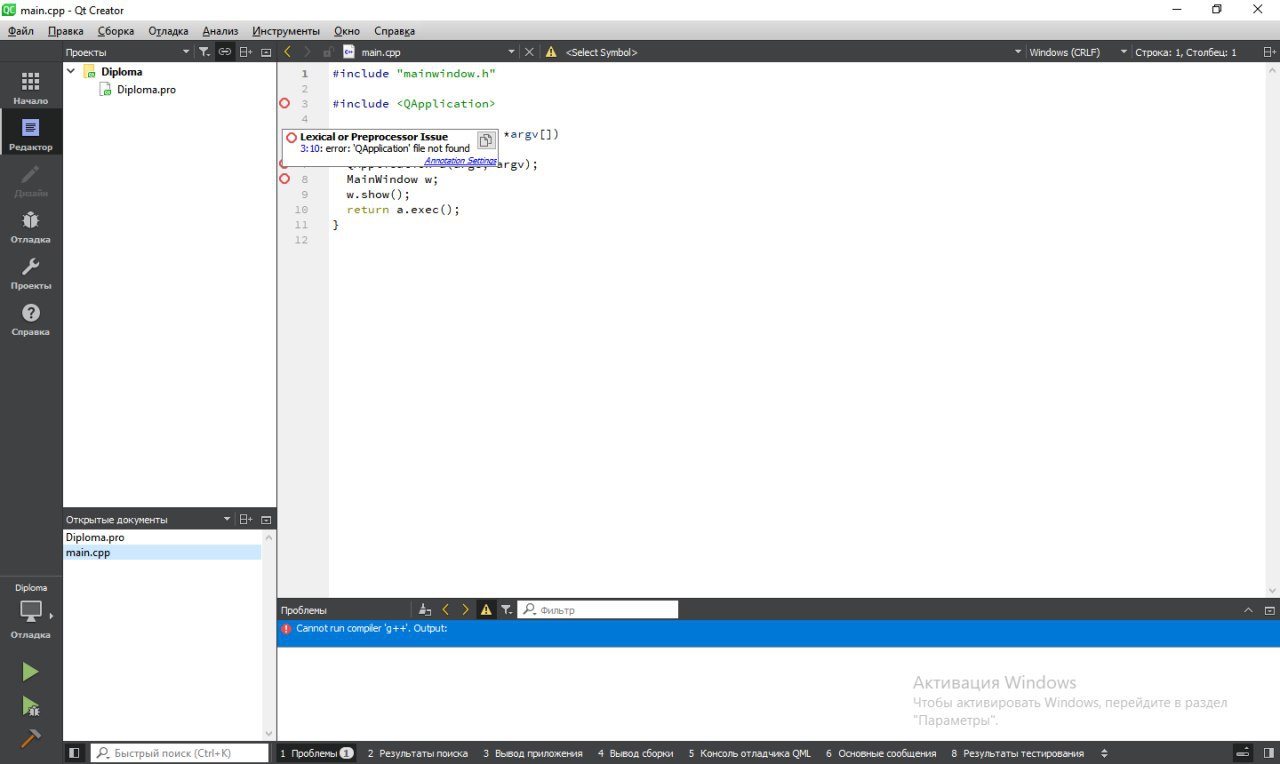Image resolution: width=1280 pixels, height=764 pixels.
Task: Click the green Run button
Action: coord(30,672)
